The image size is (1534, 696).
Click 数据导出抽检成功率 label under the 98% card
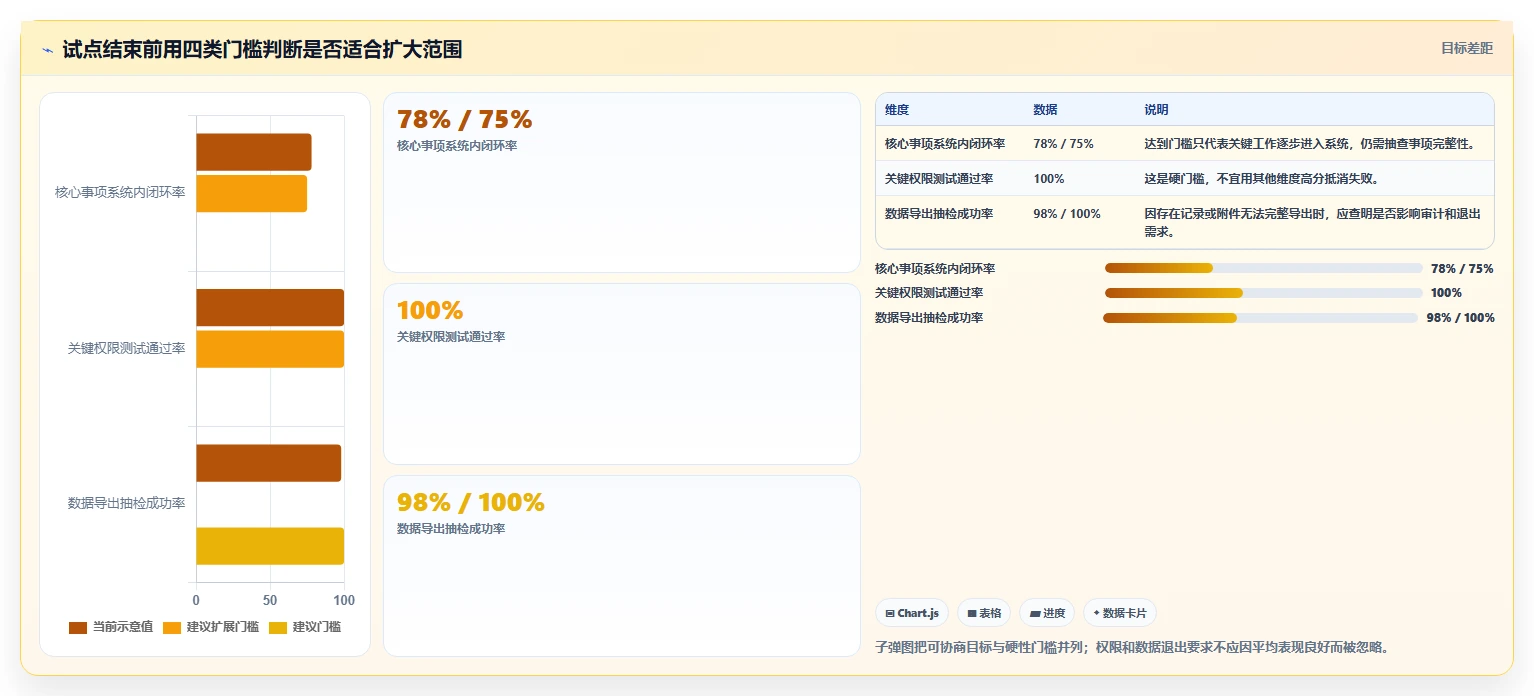(x=451, y=529)
